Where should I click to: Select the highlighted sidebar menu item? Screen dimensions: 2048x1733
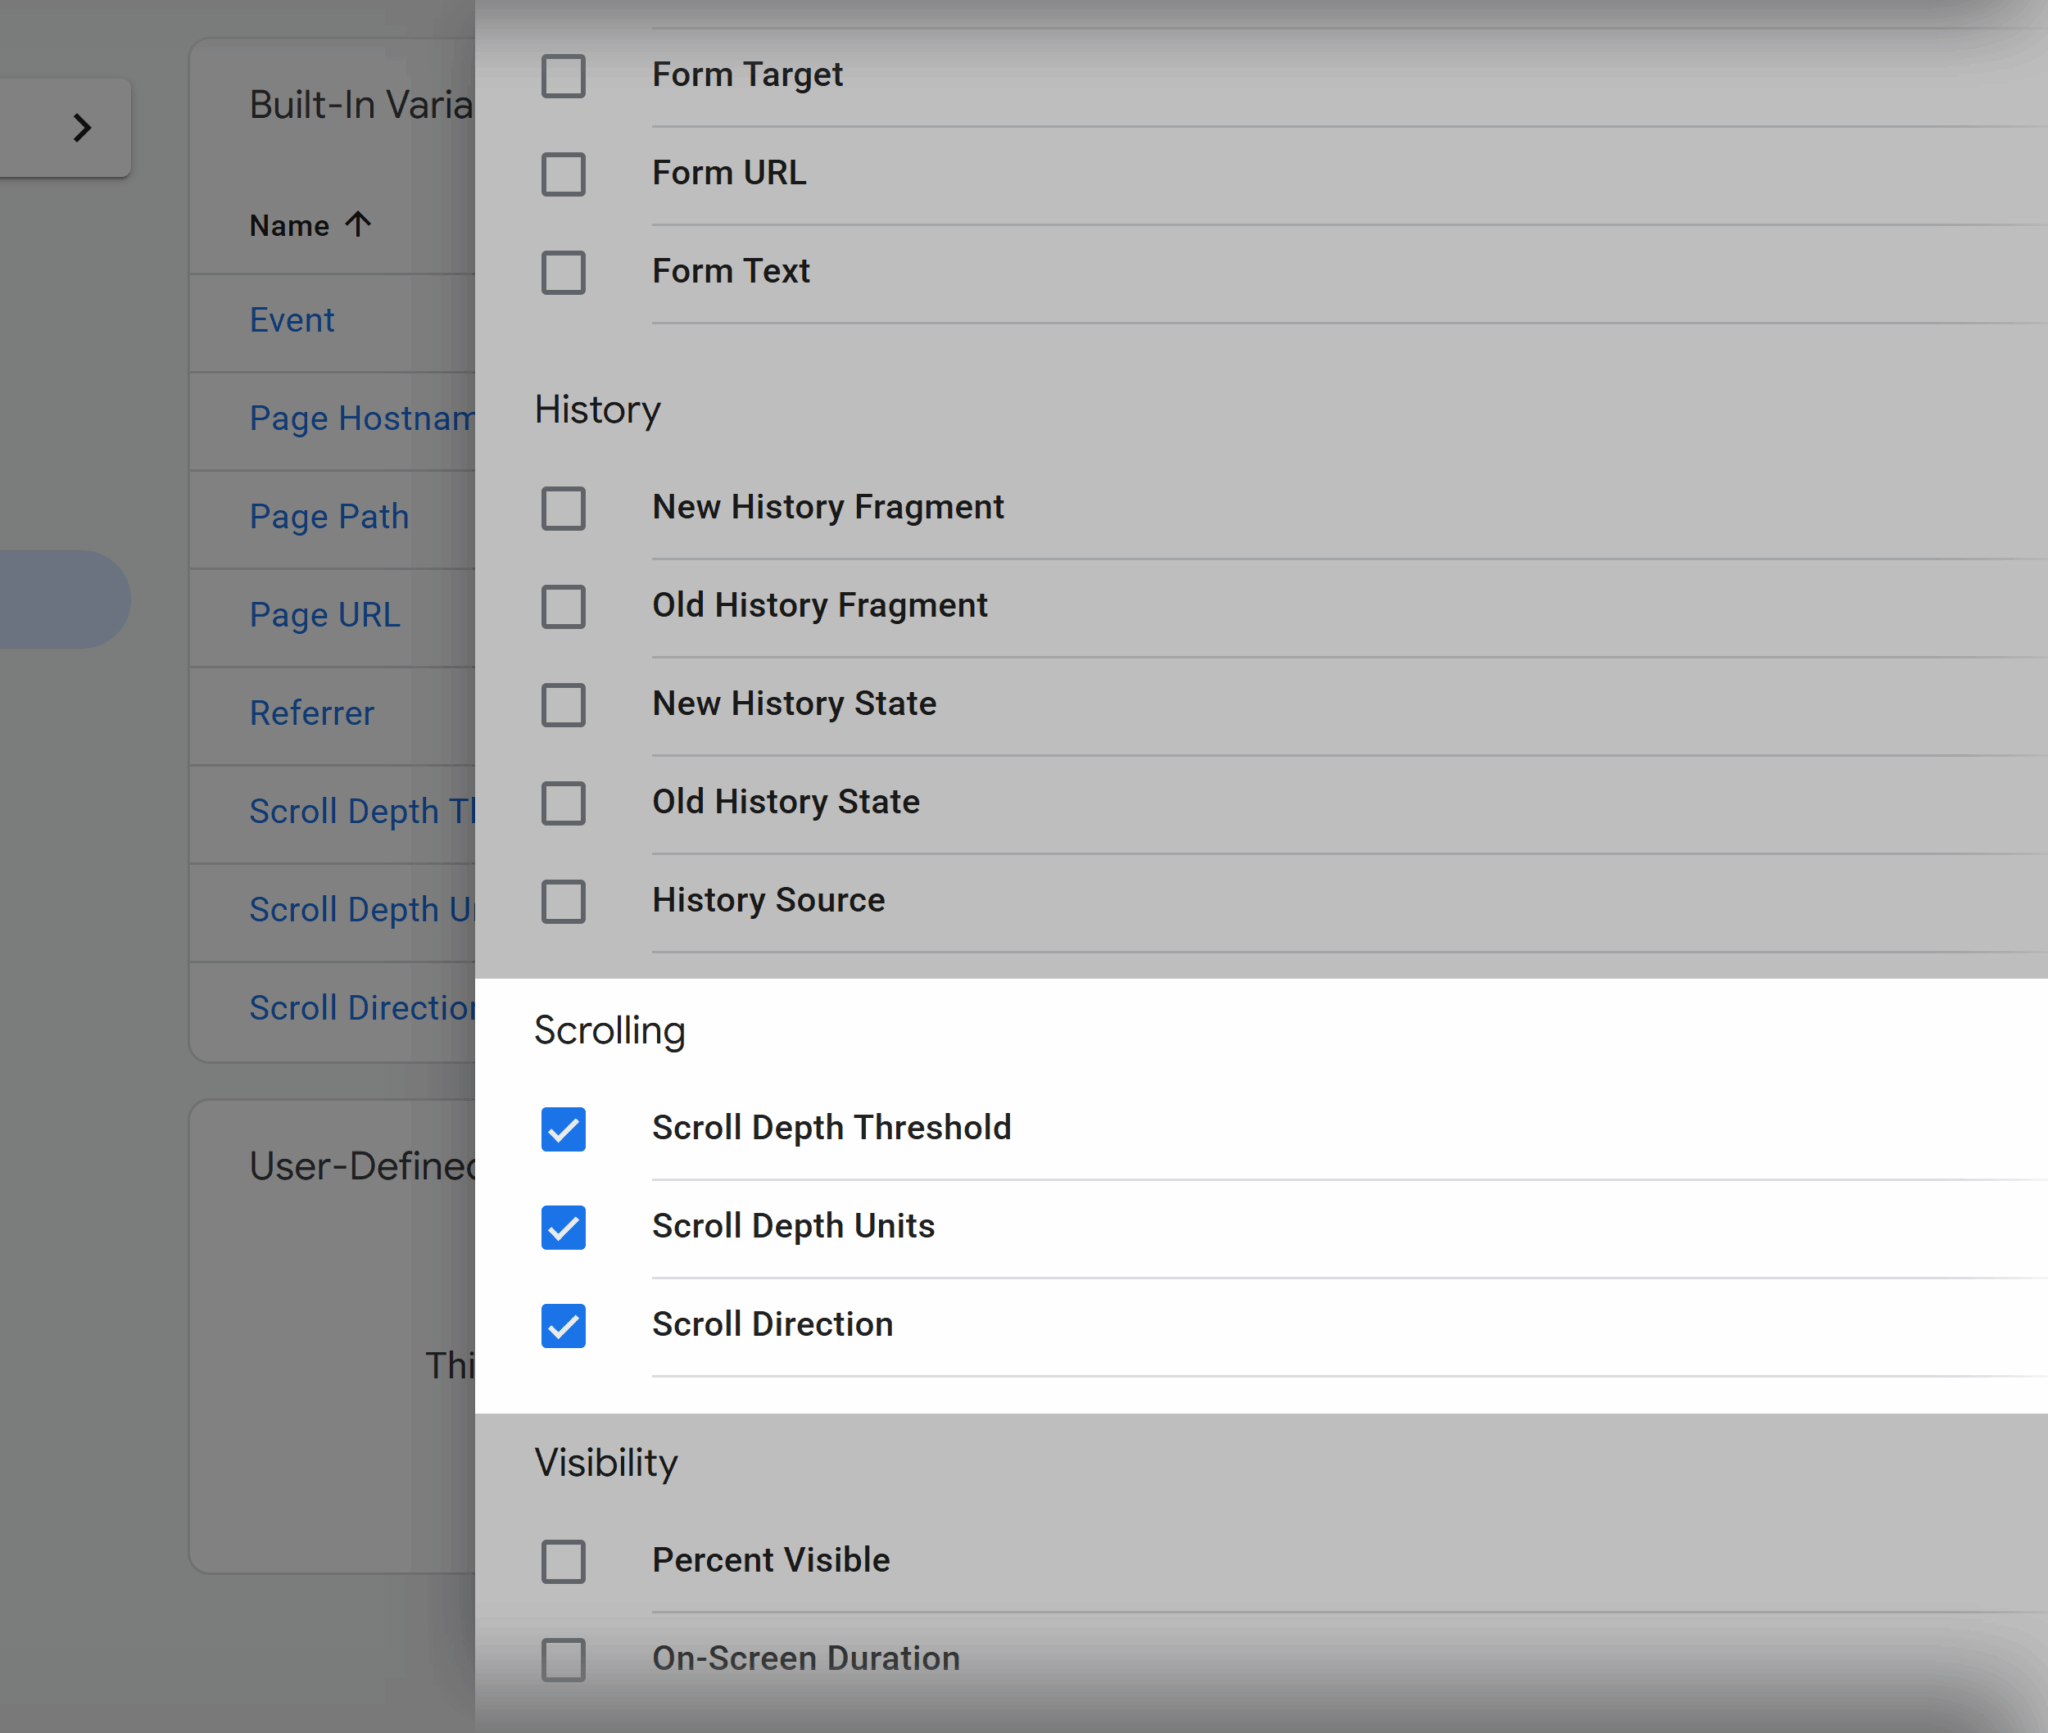pos(60,599)
